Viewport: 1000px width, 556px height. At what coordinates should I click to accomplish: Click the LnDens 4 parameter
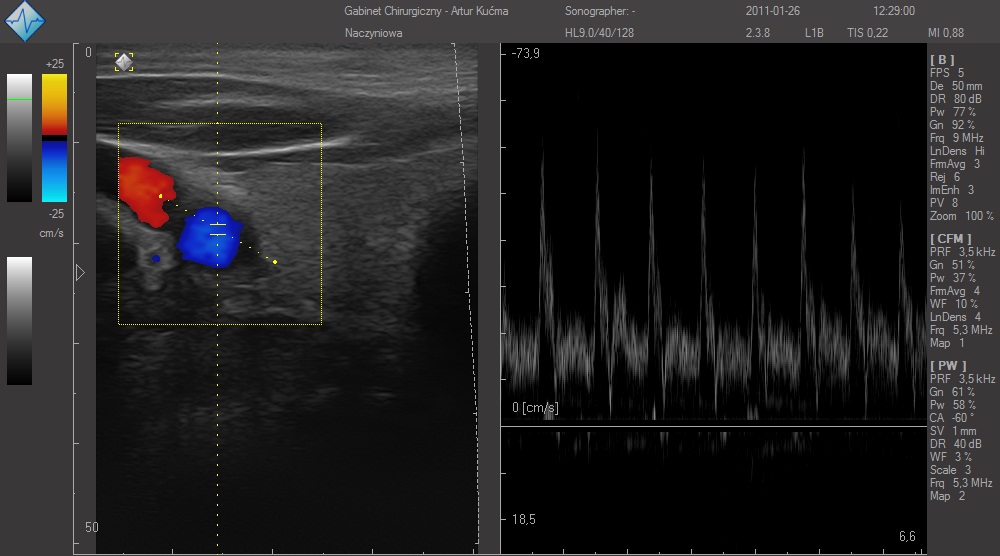955,317
